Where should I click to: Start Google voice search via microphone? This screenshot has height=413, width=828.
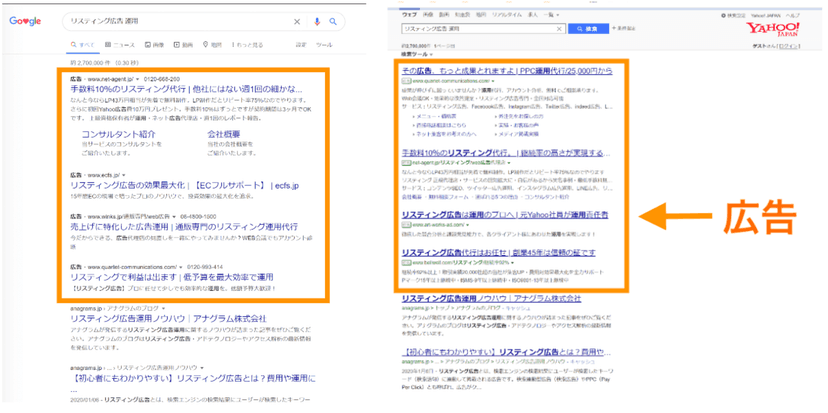[317, 22]
